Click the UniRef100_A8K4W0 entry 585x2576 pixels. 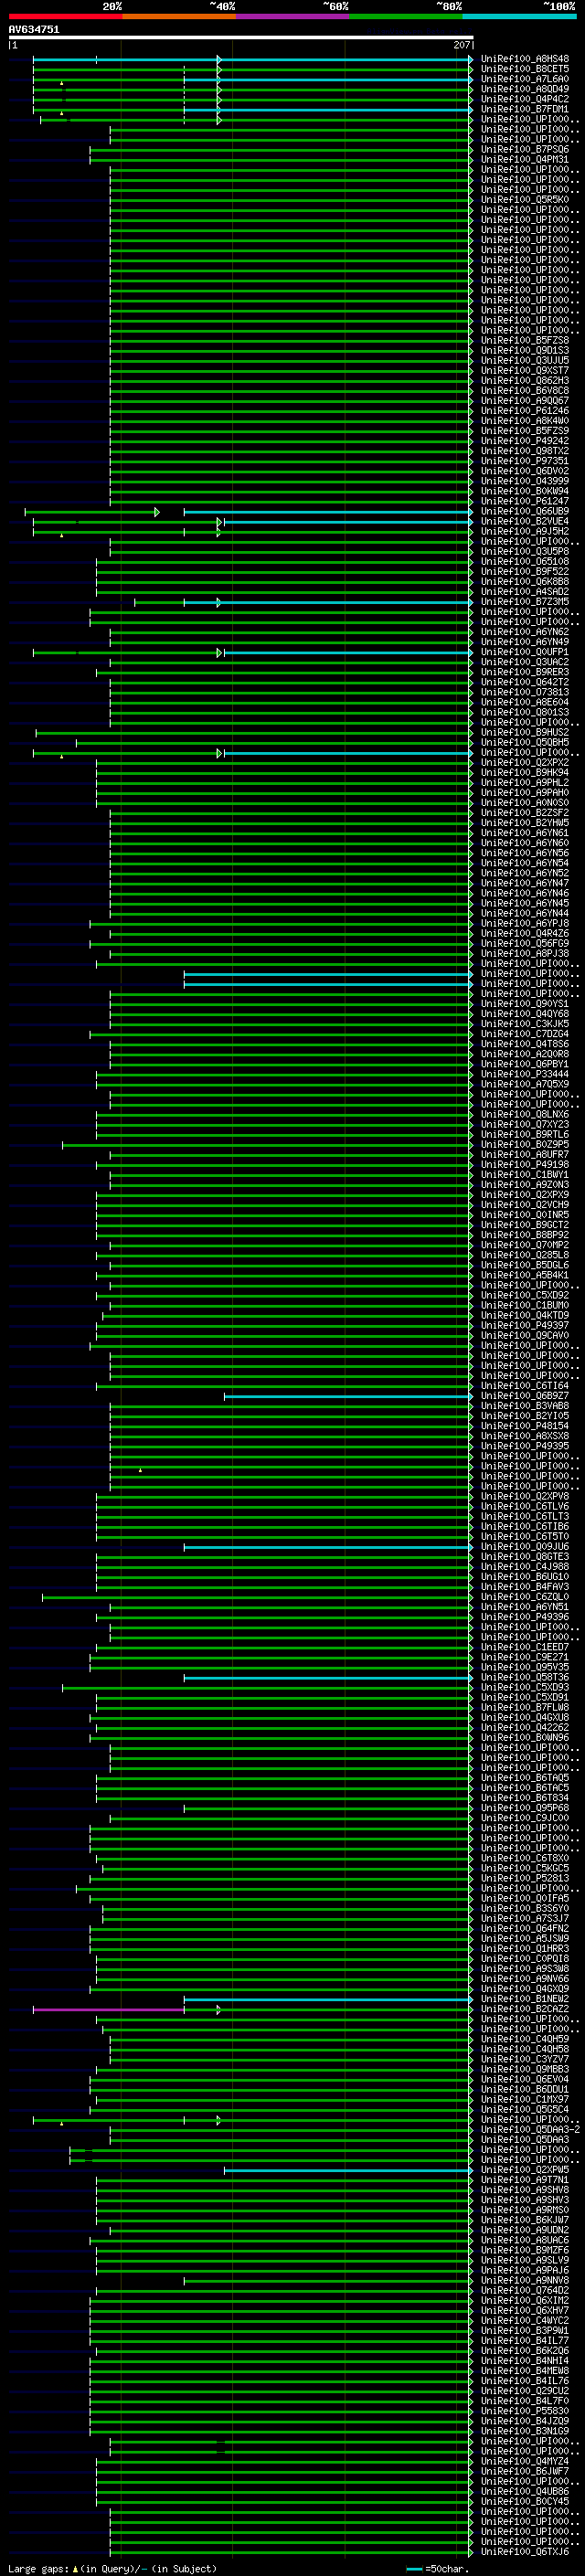(525, 421)
